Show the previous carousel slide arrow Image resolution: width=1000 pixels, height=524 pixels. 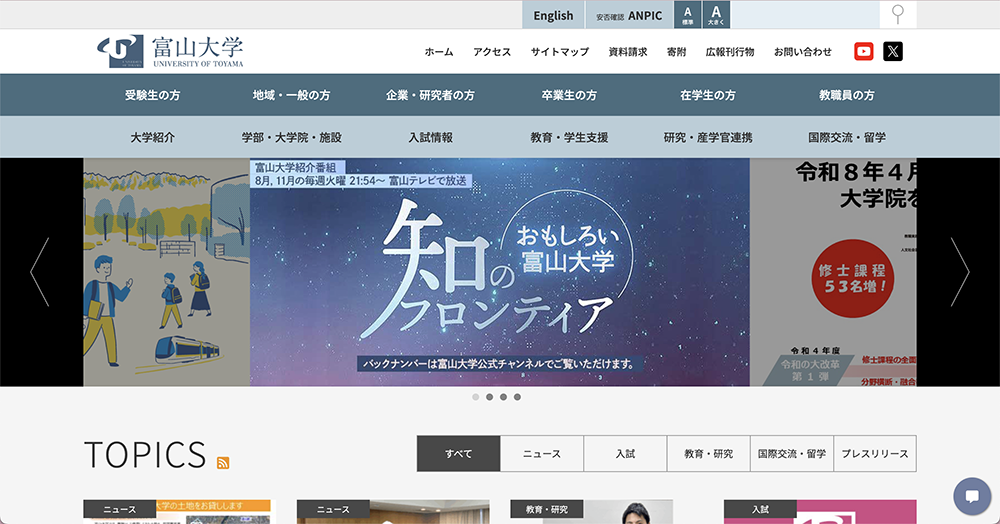[x=40, y=272]
